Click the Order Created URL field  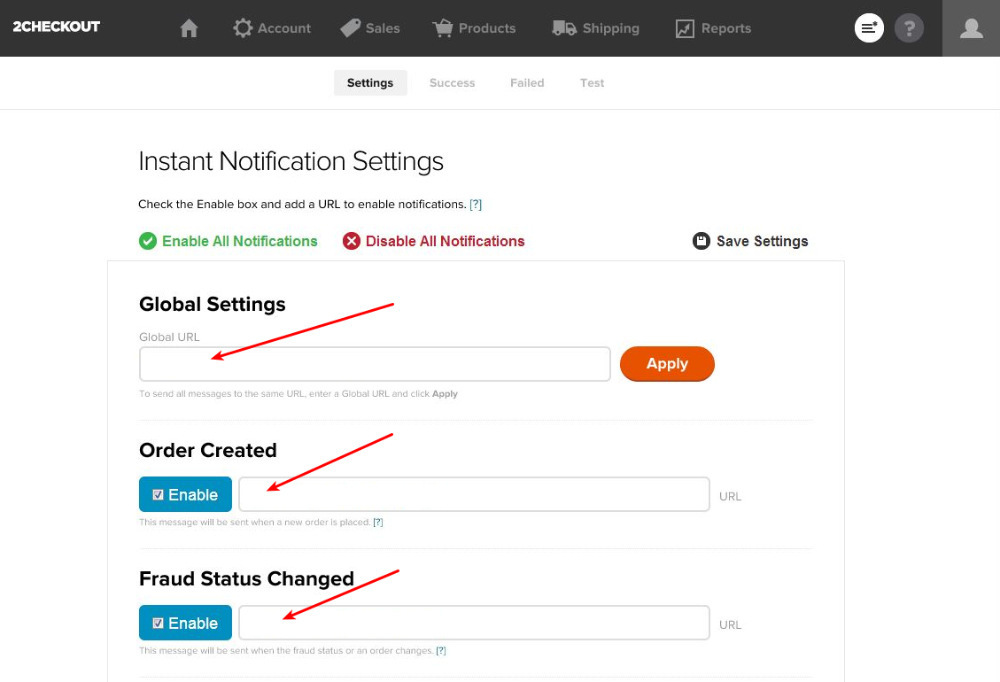[474, 495]
